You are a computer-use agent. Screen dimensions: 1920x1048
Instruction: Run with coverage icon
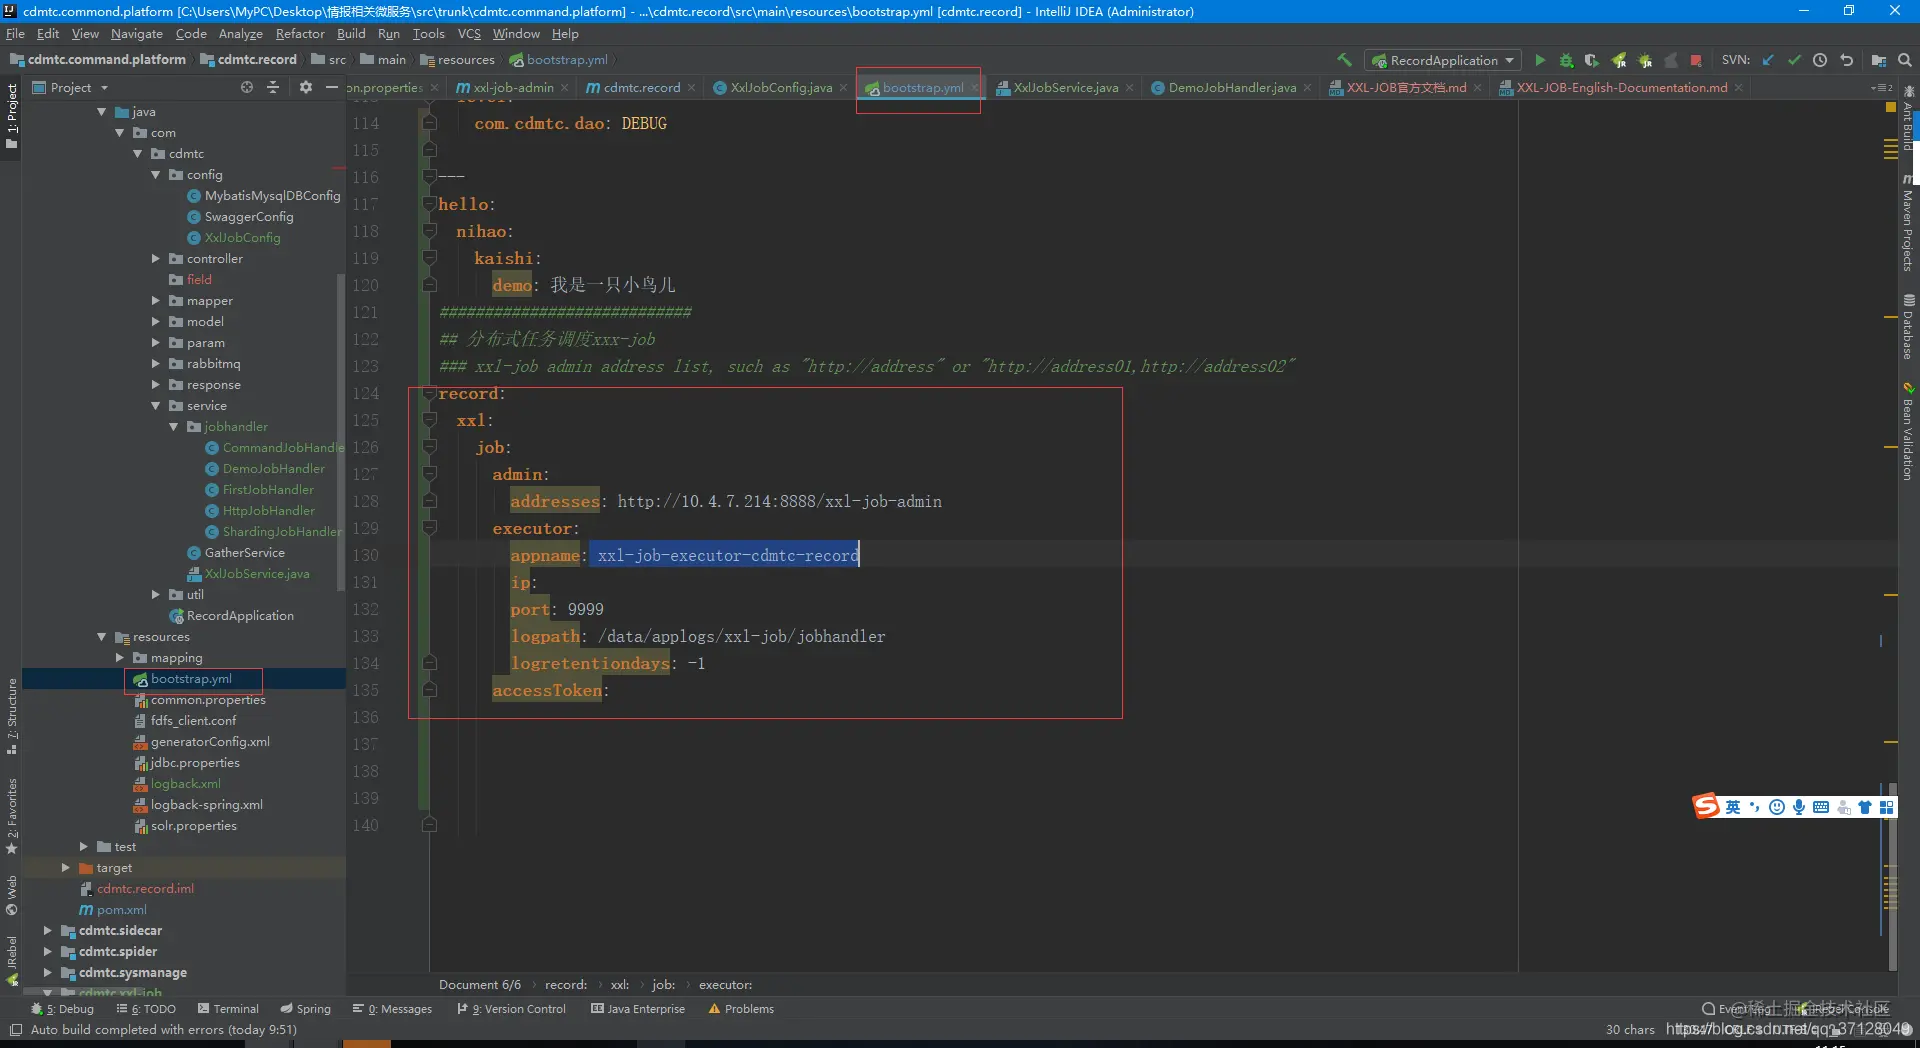[1592, 60]
